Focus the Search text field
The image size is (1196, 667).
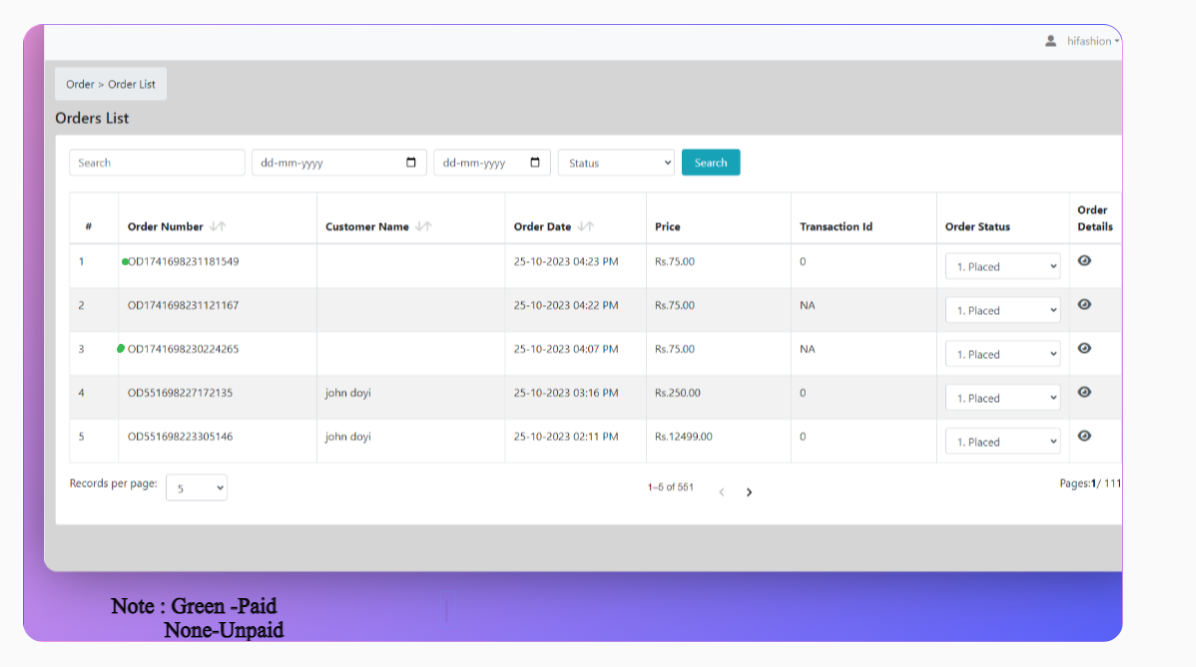coord(157,163)
